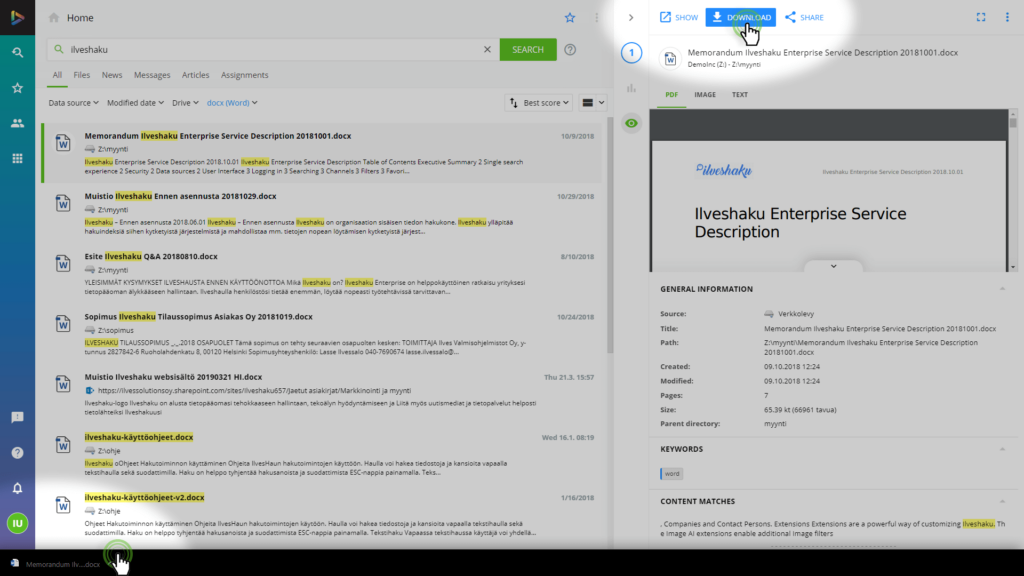This screenshot has height=576, width=1024.
Task: Switch preview to PDF tab
Action: 671,95
